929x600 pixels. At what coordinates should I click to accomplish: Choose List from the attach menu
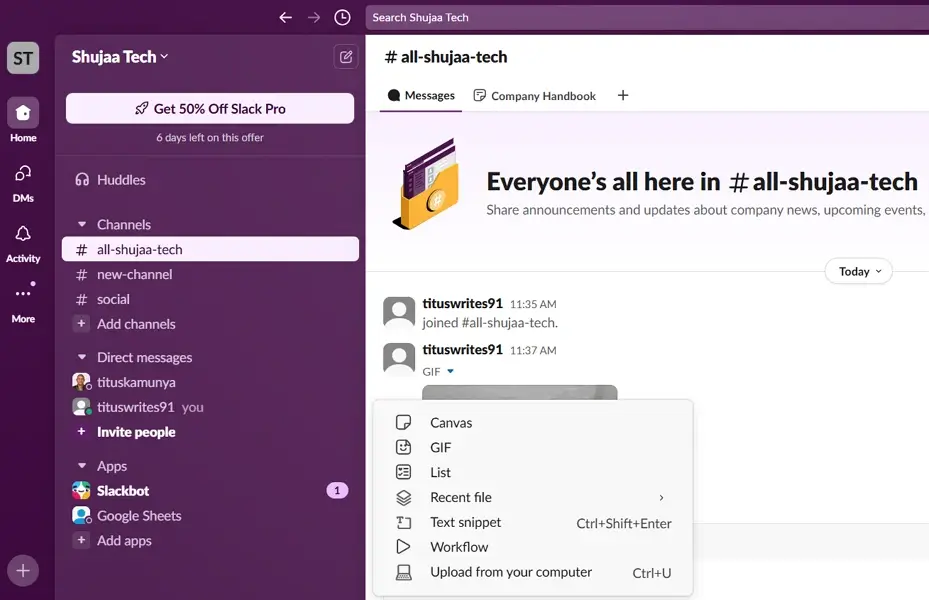pos(533,472)
